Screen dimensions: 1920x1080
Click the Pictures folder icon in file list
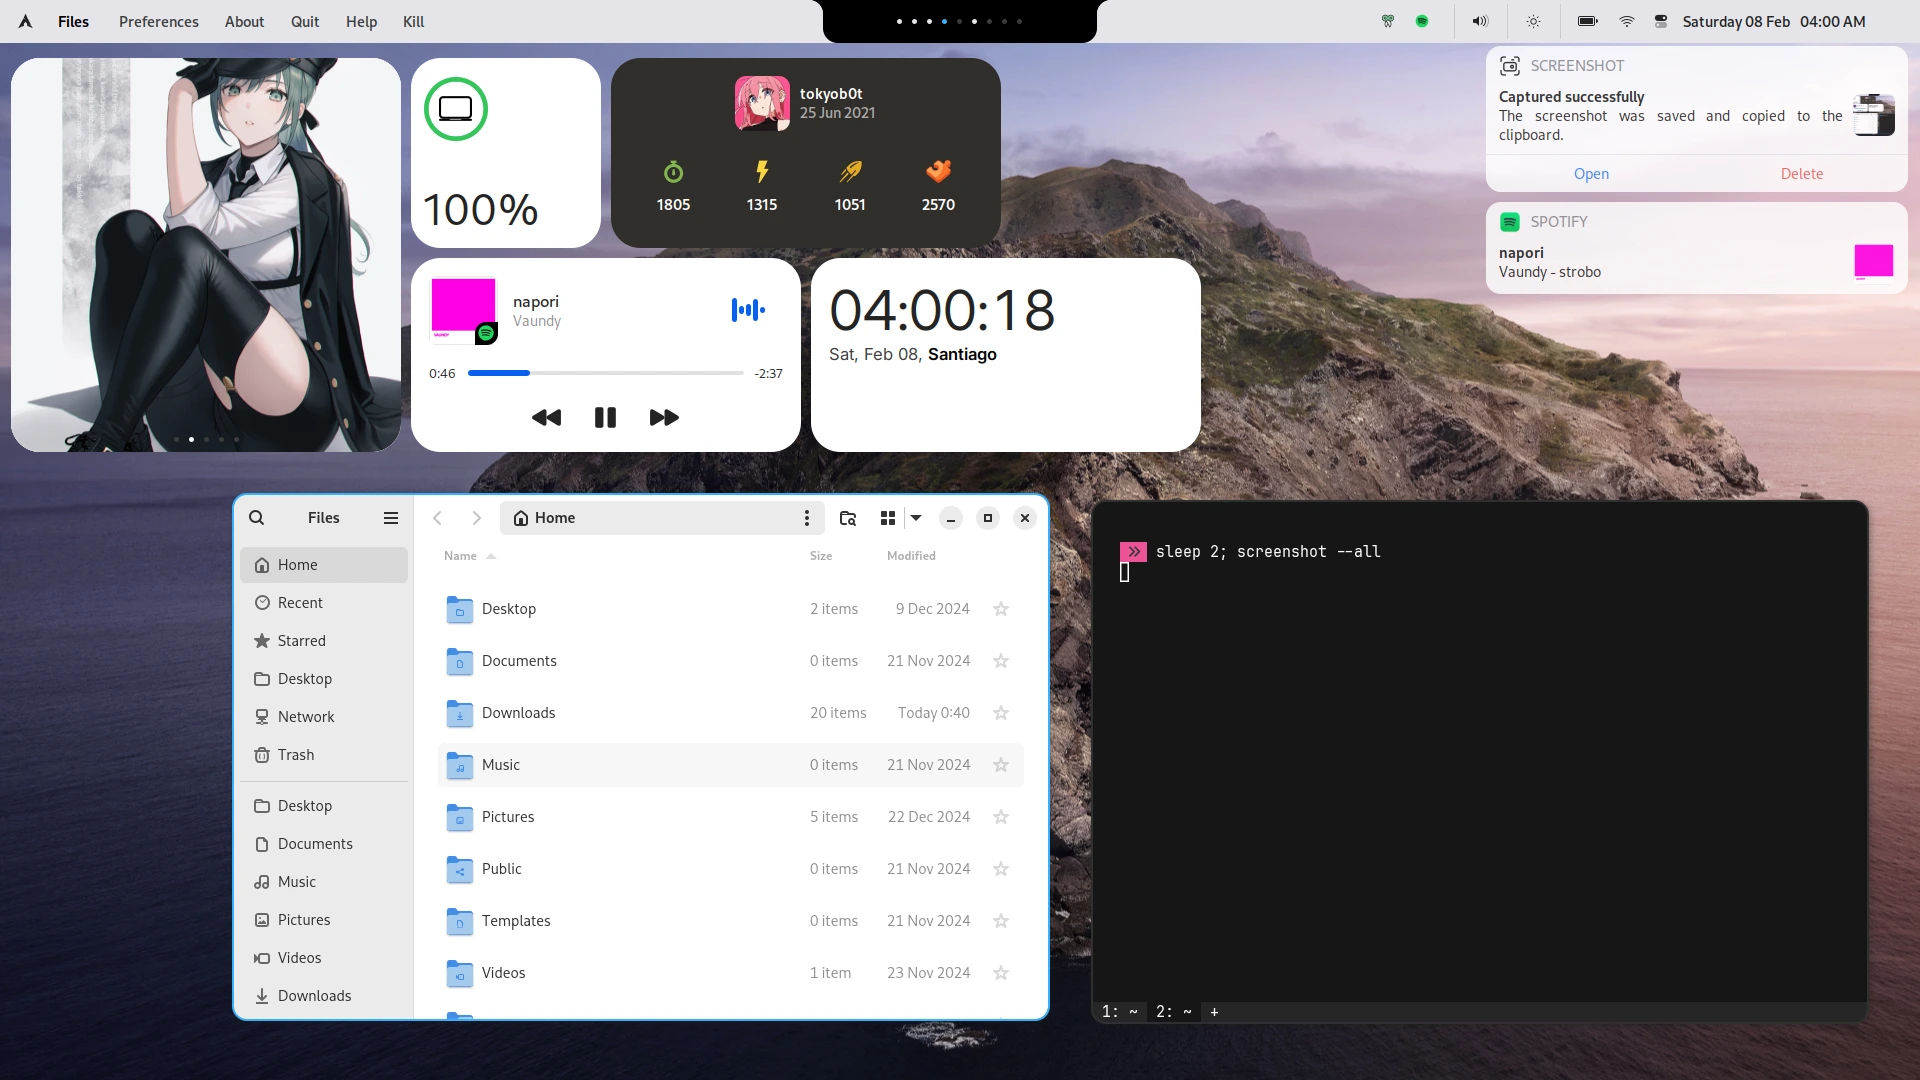[459, 817]
